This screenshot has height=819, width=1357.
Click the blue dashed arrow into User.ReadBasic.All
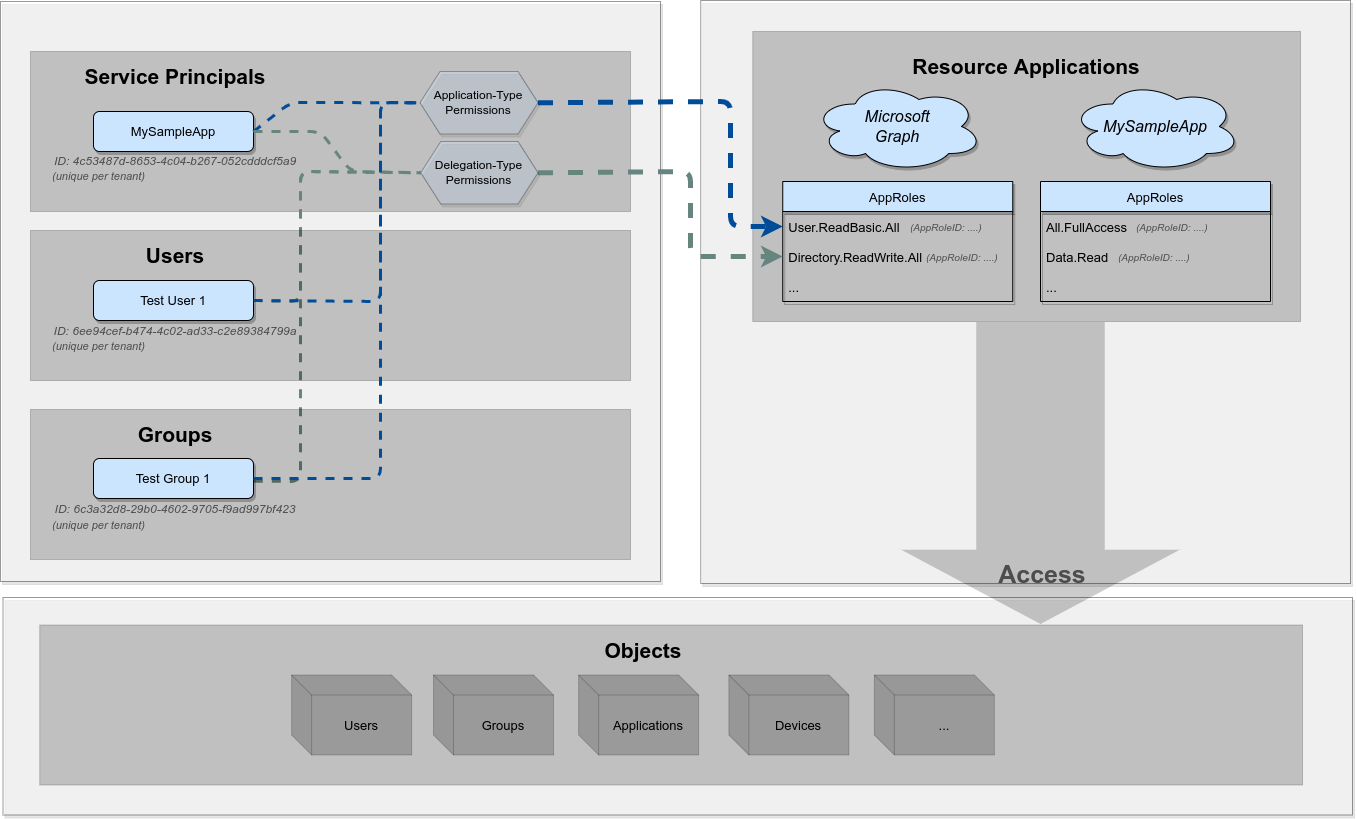(770, 227)
